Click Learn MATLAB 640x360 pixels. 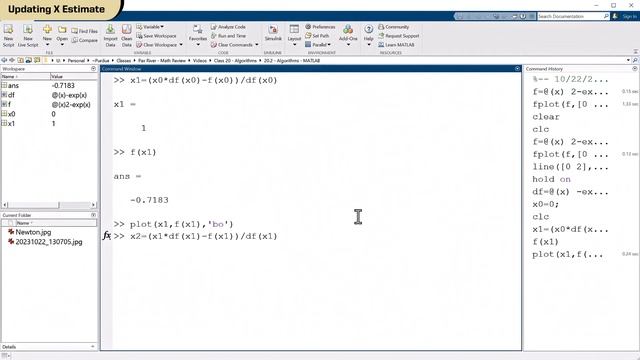pyautogui.click(x=396, y=45)
